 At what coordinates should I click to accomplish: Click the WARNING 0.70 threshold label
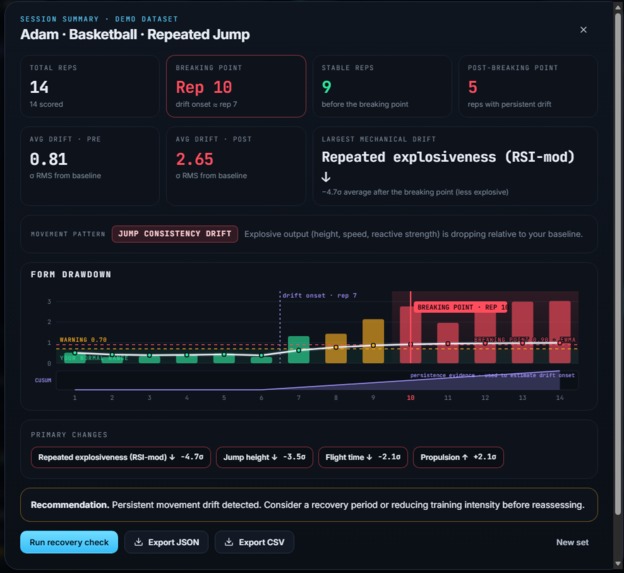pyautogui.click(x=83, y=339)
